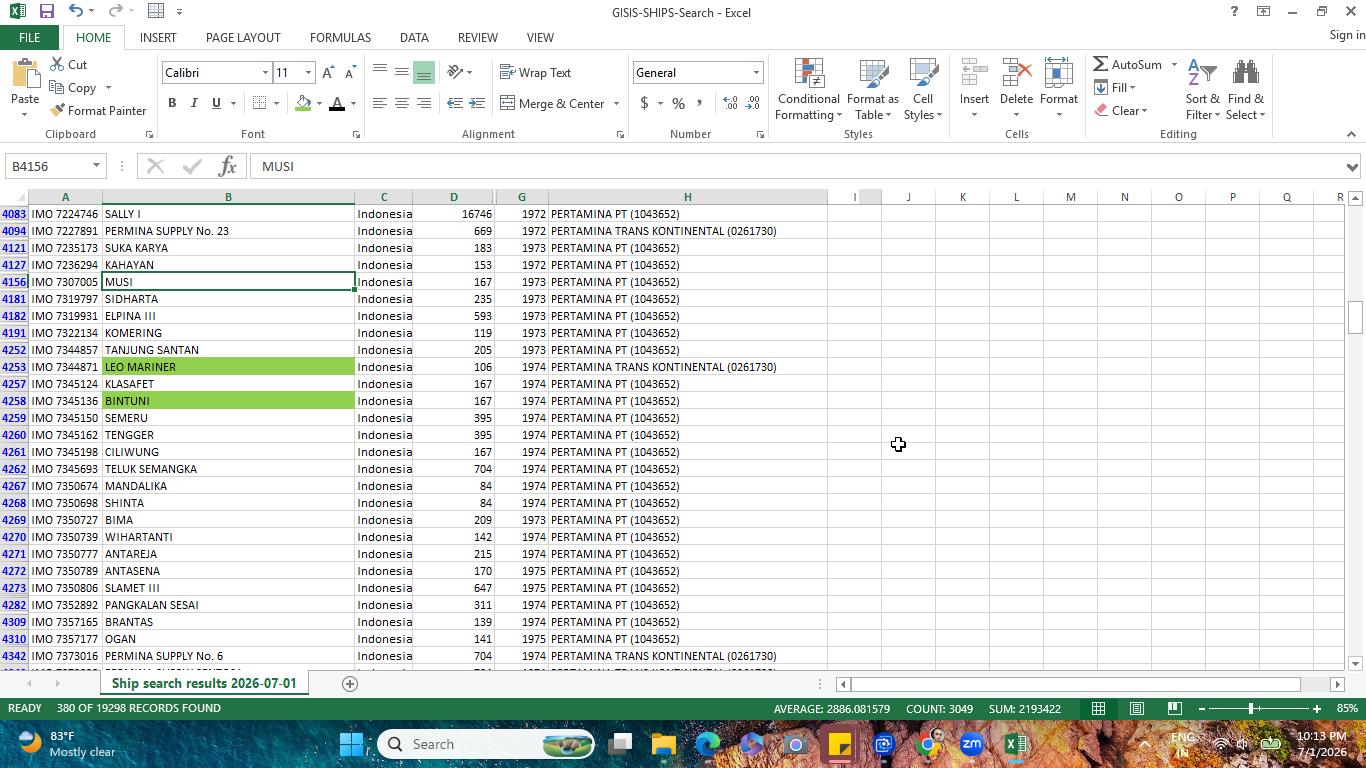Open the FILE tab
This screenshot has width=1366, height=768.
point(29,38)
